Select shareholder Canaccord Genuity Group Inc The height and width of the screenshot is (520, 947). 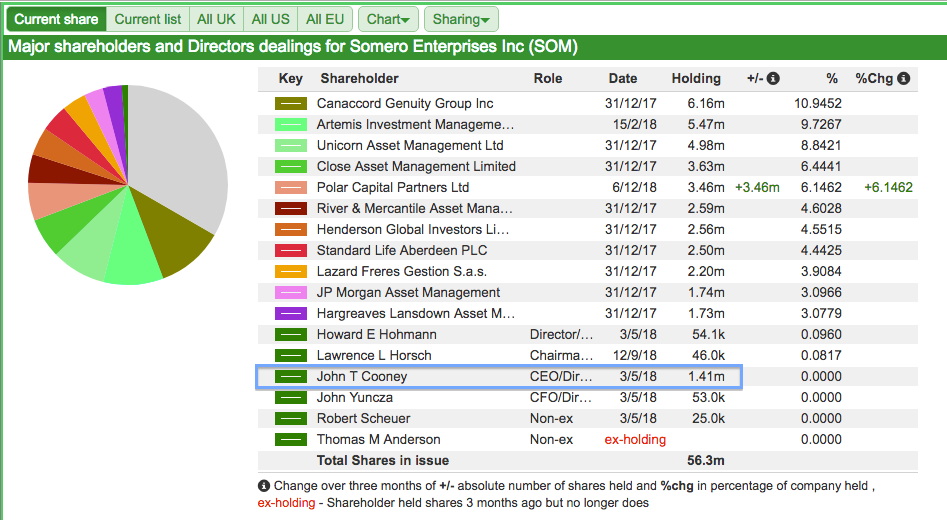point(405,103)
